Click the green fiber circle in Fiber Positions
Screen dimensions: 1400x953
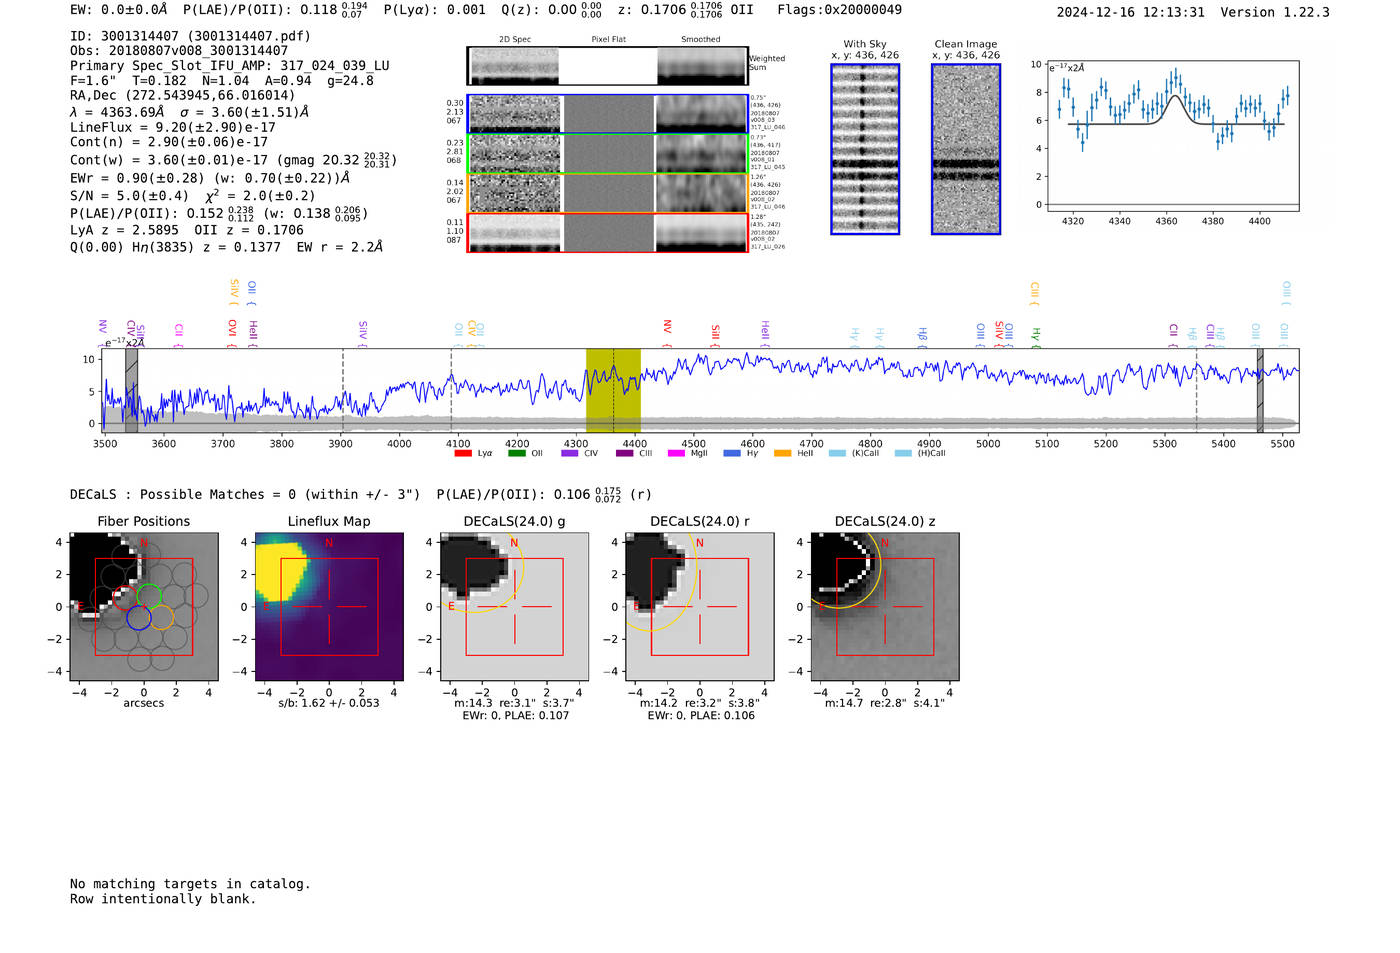coord(149,596)
